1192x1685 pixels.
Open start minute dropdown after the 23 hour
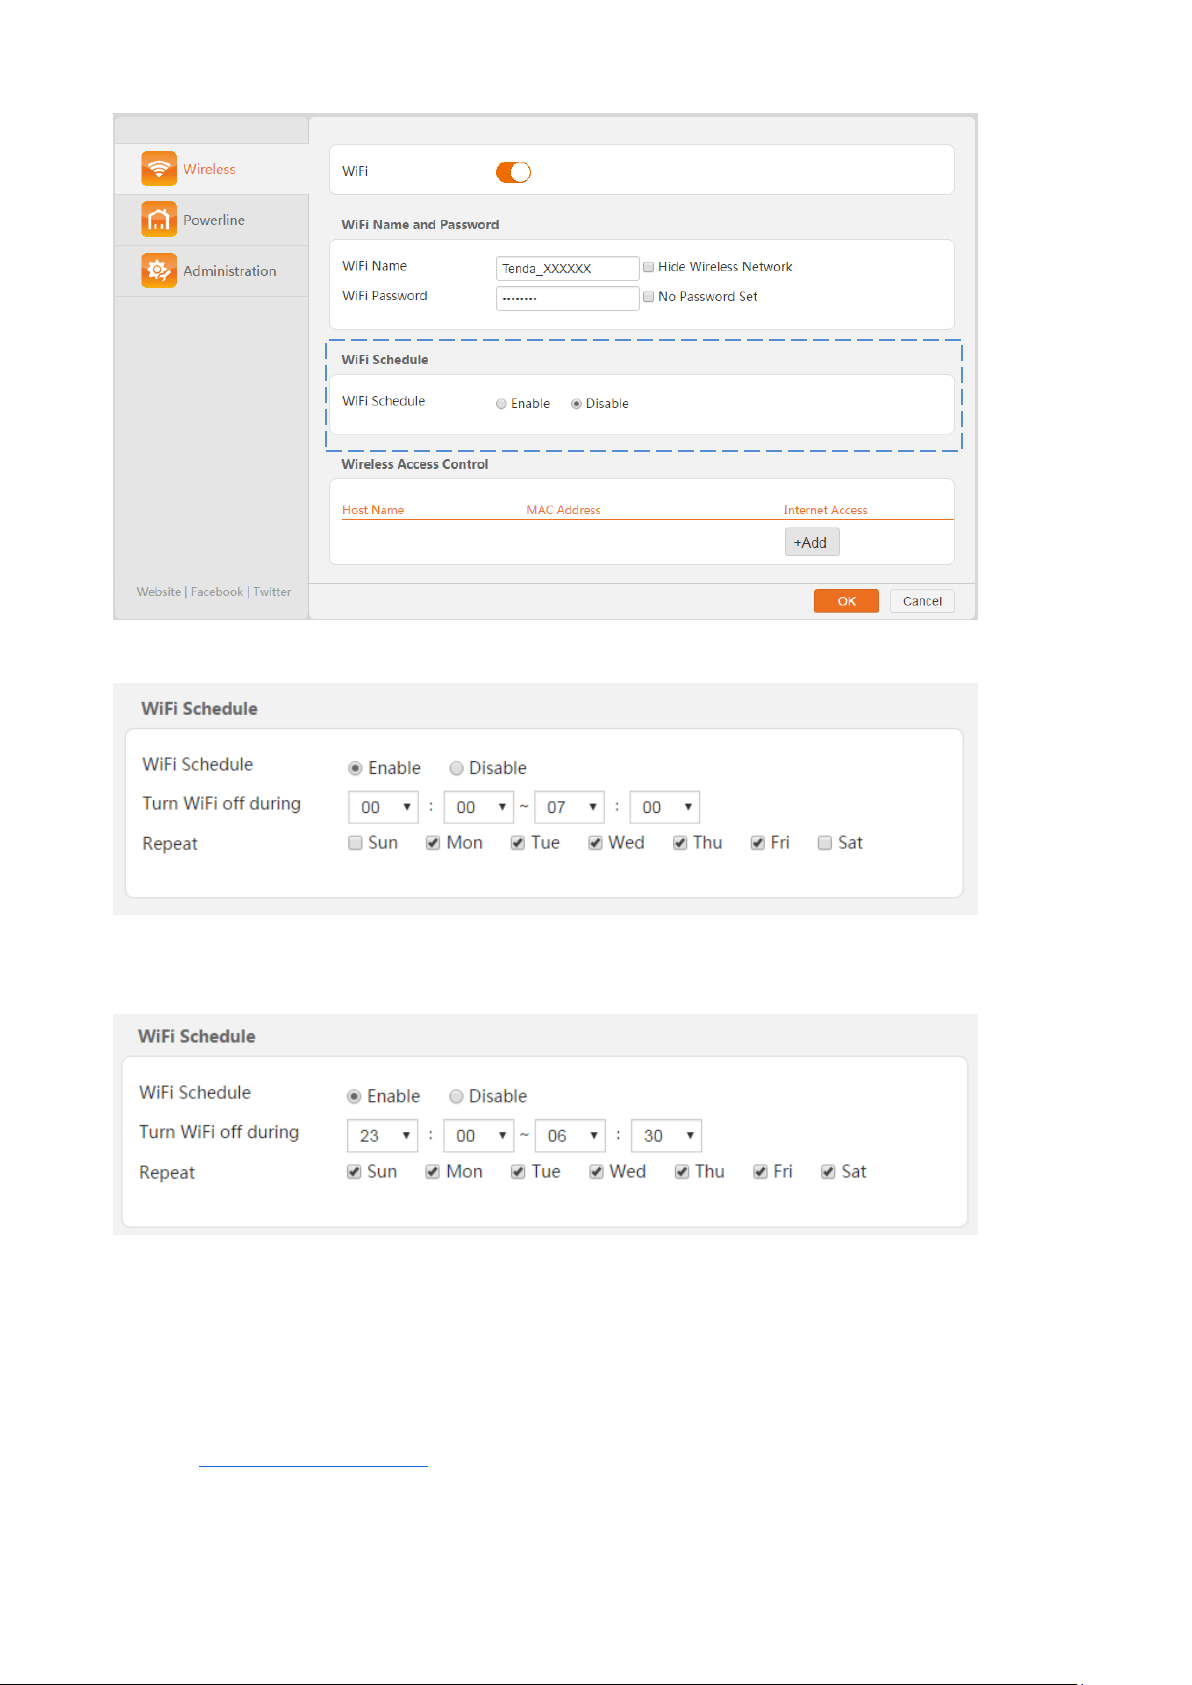(478, 1136)
